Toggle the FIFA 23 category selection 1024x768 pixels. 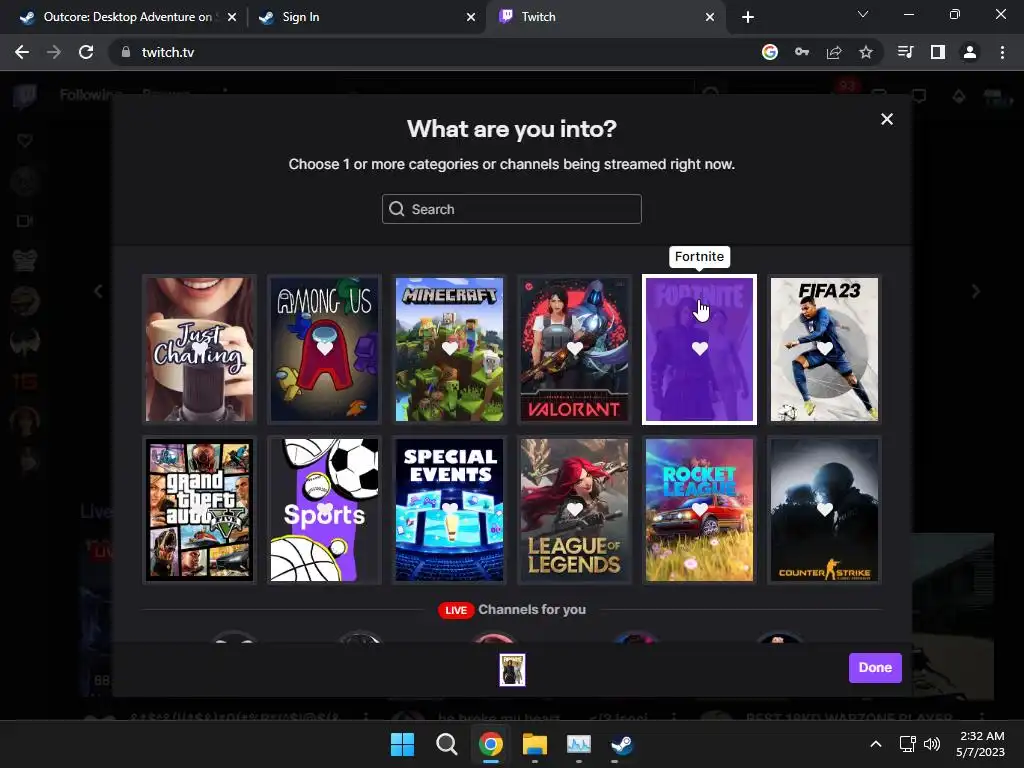point(824,349)
